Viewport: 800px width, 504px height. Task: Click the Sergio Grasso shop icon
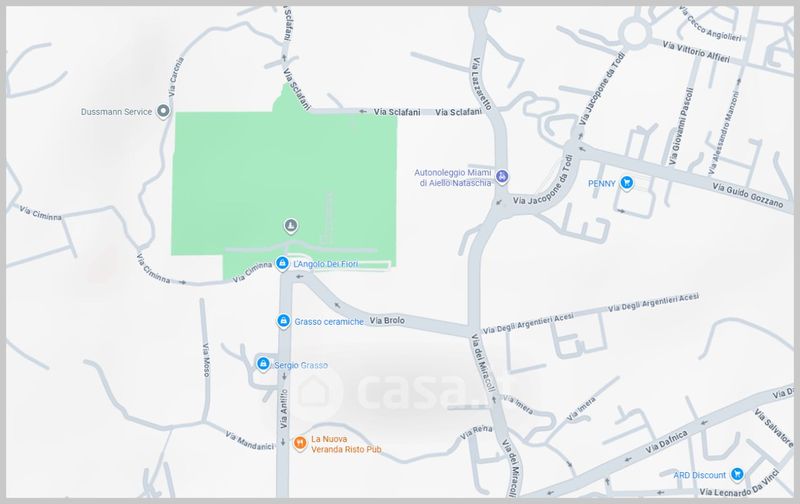pos(263,364)
